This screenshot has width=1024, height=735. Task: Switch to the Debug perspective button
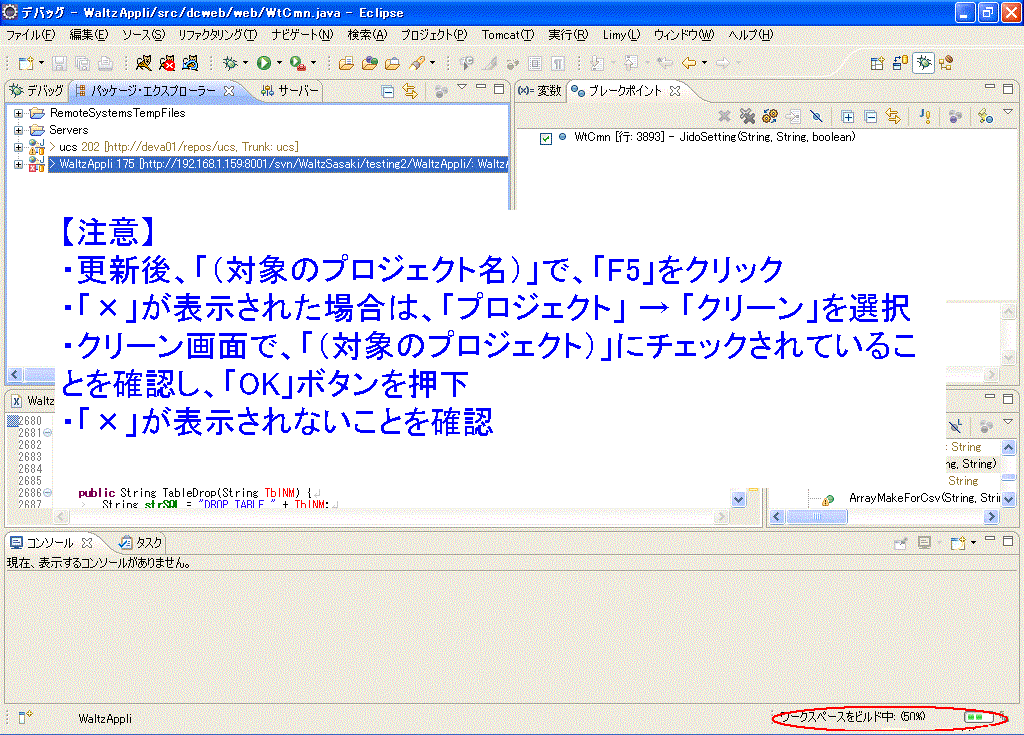tap(925, 63)
